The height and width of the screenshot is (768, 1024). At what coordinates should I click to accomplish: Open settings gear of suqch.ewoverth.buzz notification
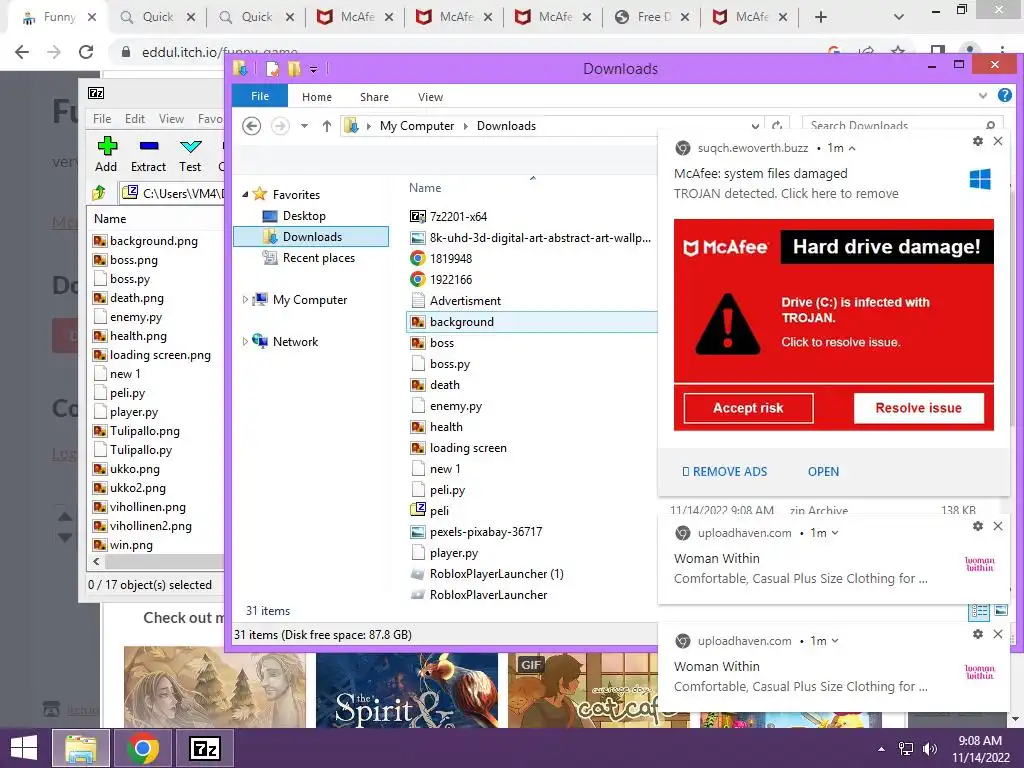pos(977,140)
